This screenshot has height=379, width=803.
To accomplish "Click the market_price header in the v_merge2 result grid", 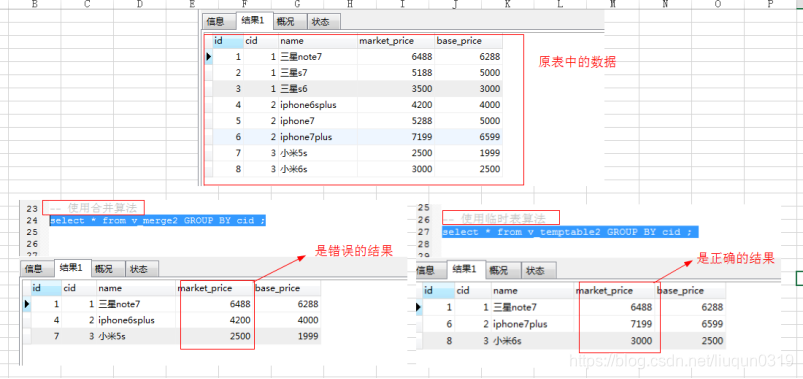I will (216, 288).
